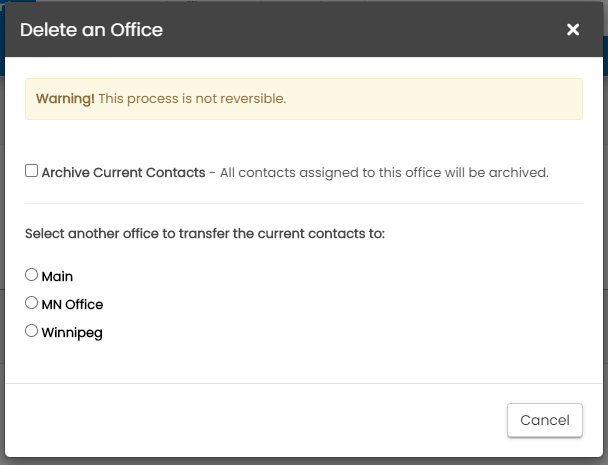Select the Main office radio button

tap(32, 275)
